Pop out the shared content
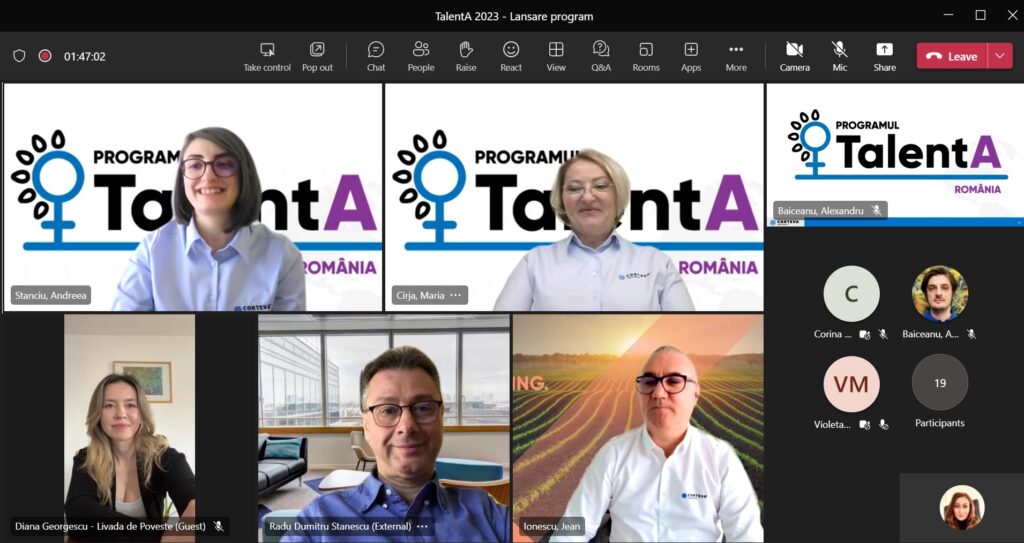This screenshot has height=543, width=1024. tap(317, 57)
